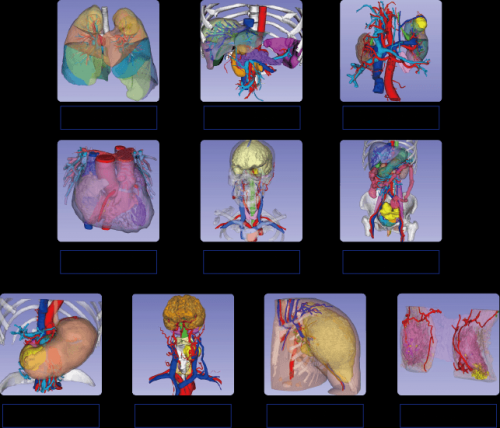Screen dimensions: 500x428
Task: Click the label box below yellow tumor model
Action: [315, 416]
